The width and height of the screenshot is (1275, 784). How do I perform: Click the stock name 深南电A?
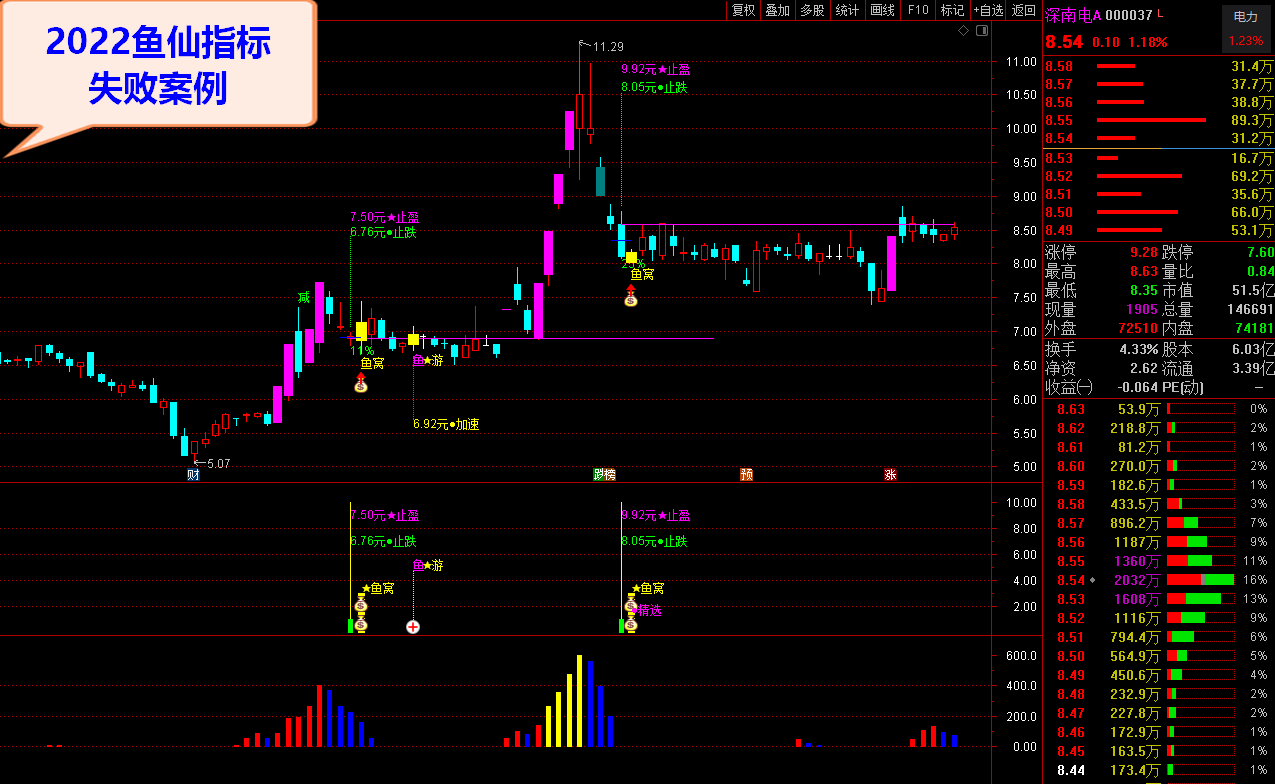pyautogui.click(x=1073, y=15)
